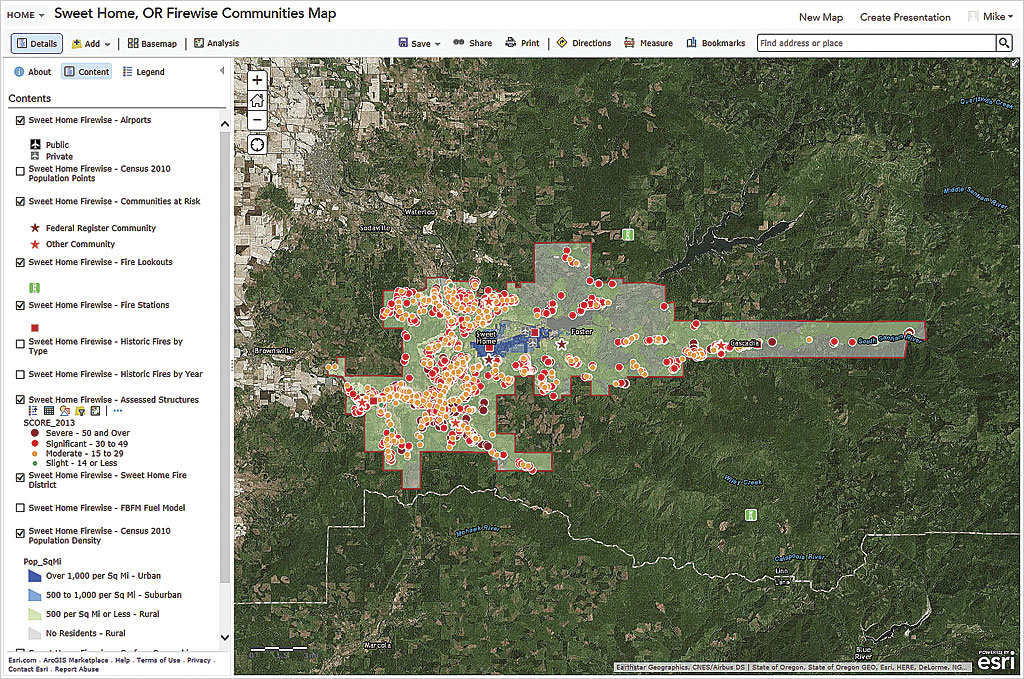Click the fire lookout marker near Waterloo

[x=628, y=234]
